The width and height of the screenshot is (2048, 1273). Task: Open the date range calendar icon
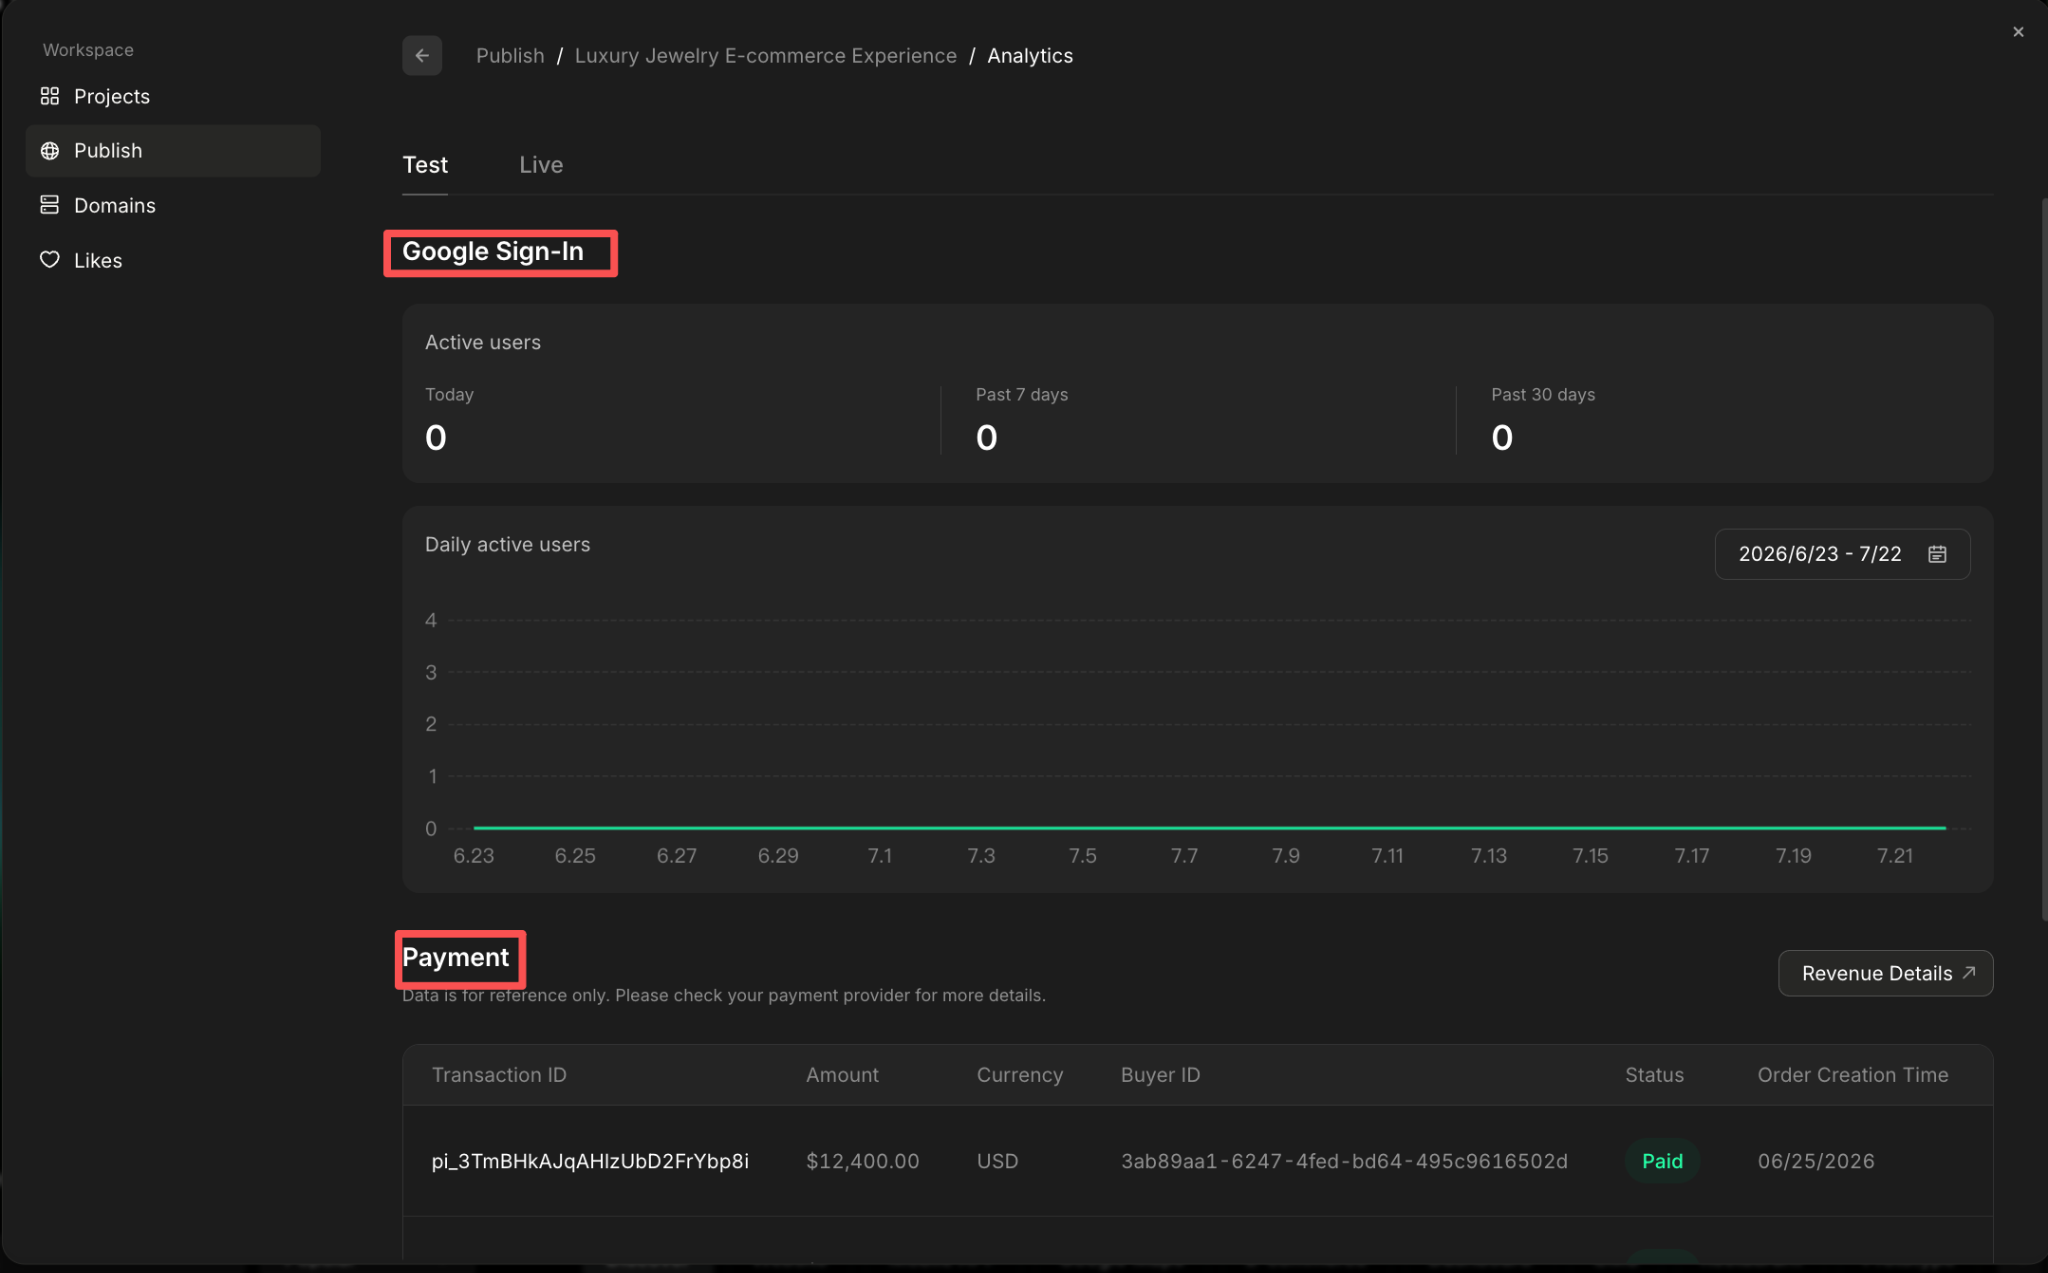click(x=1937, y=554)
